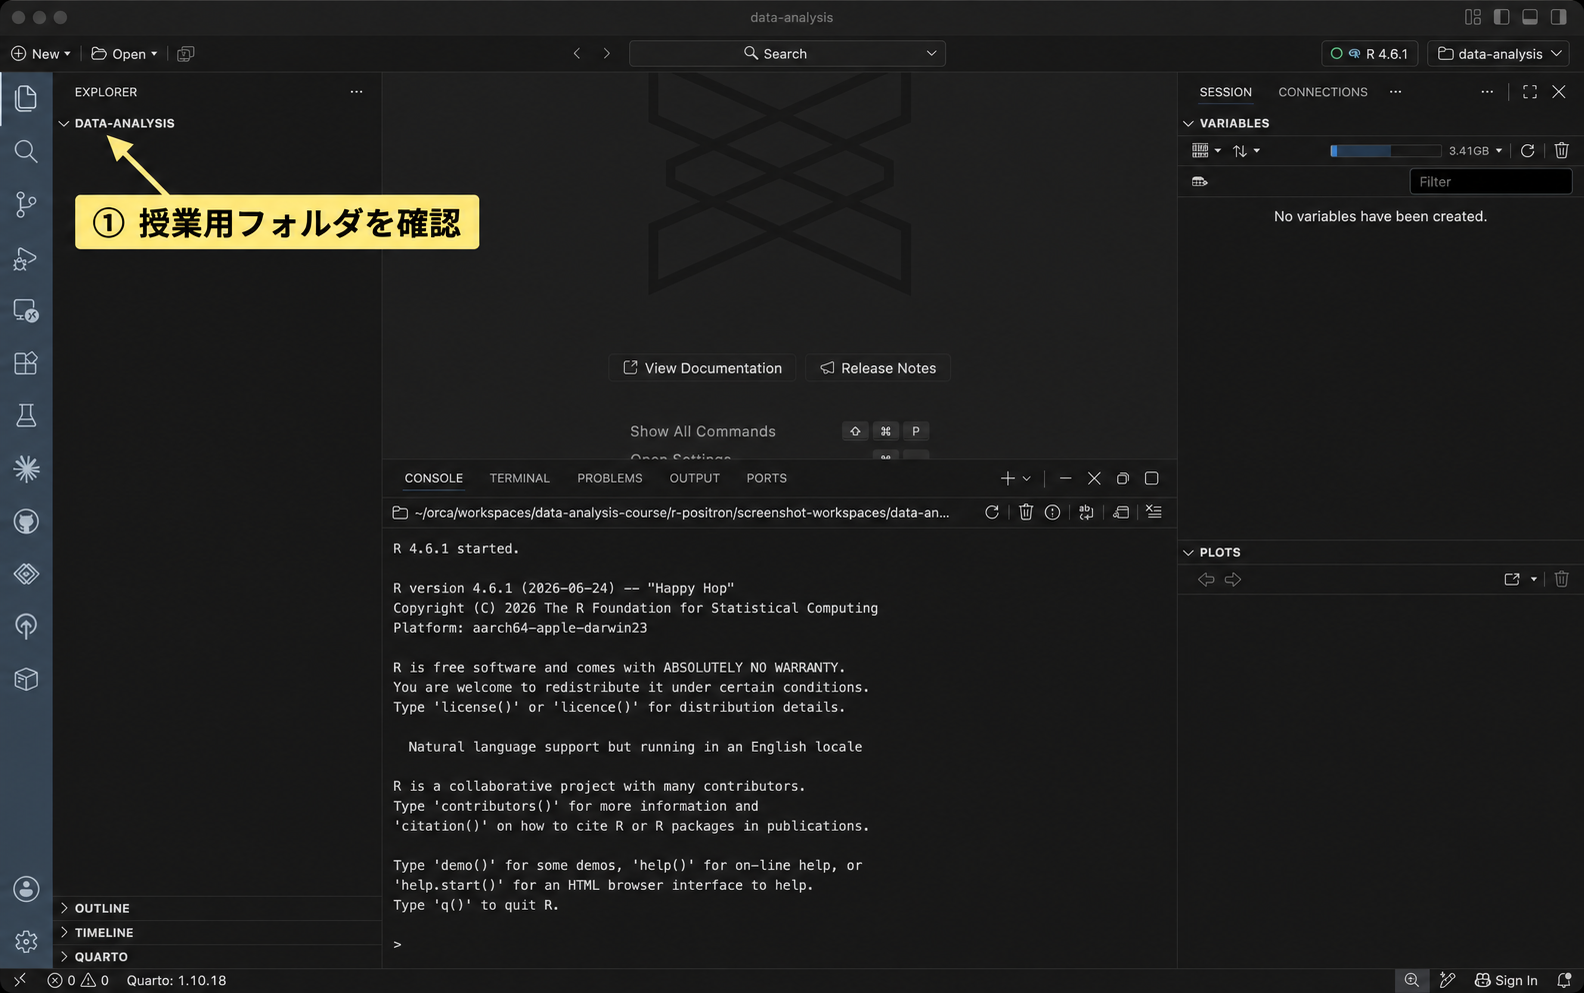Switch to the OUTPUT tab
The width and height of the screenshot is (1584, 993).
point(695,479)
